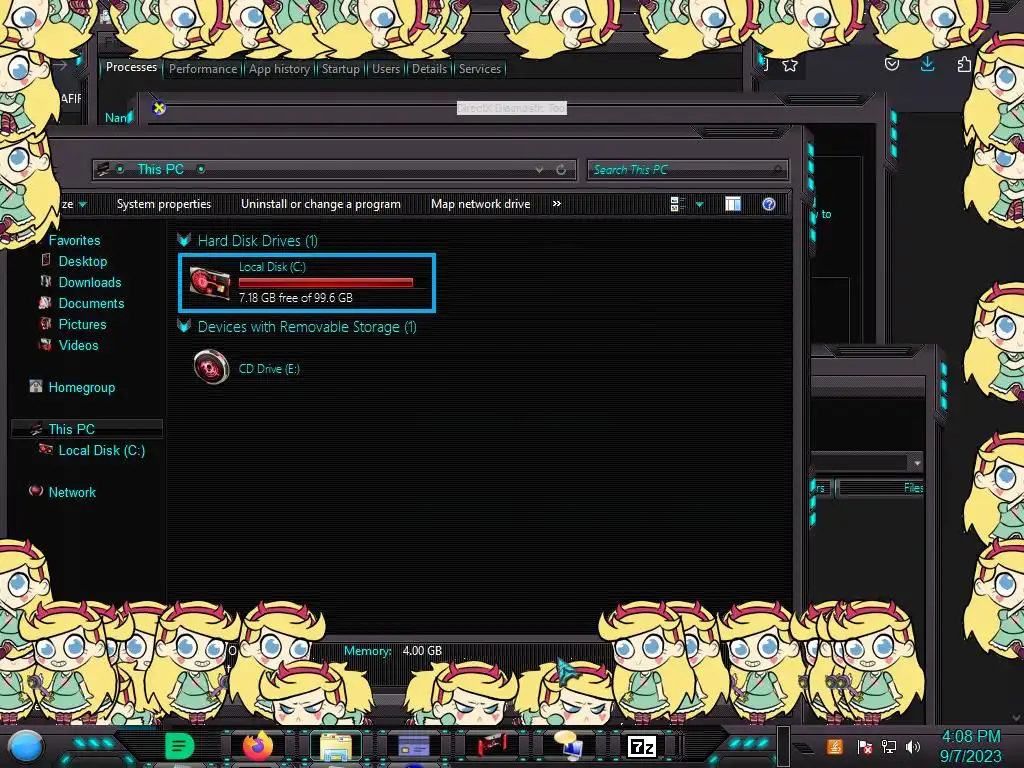Click Local Disk C: red usage bar

(x=326, y=282)
